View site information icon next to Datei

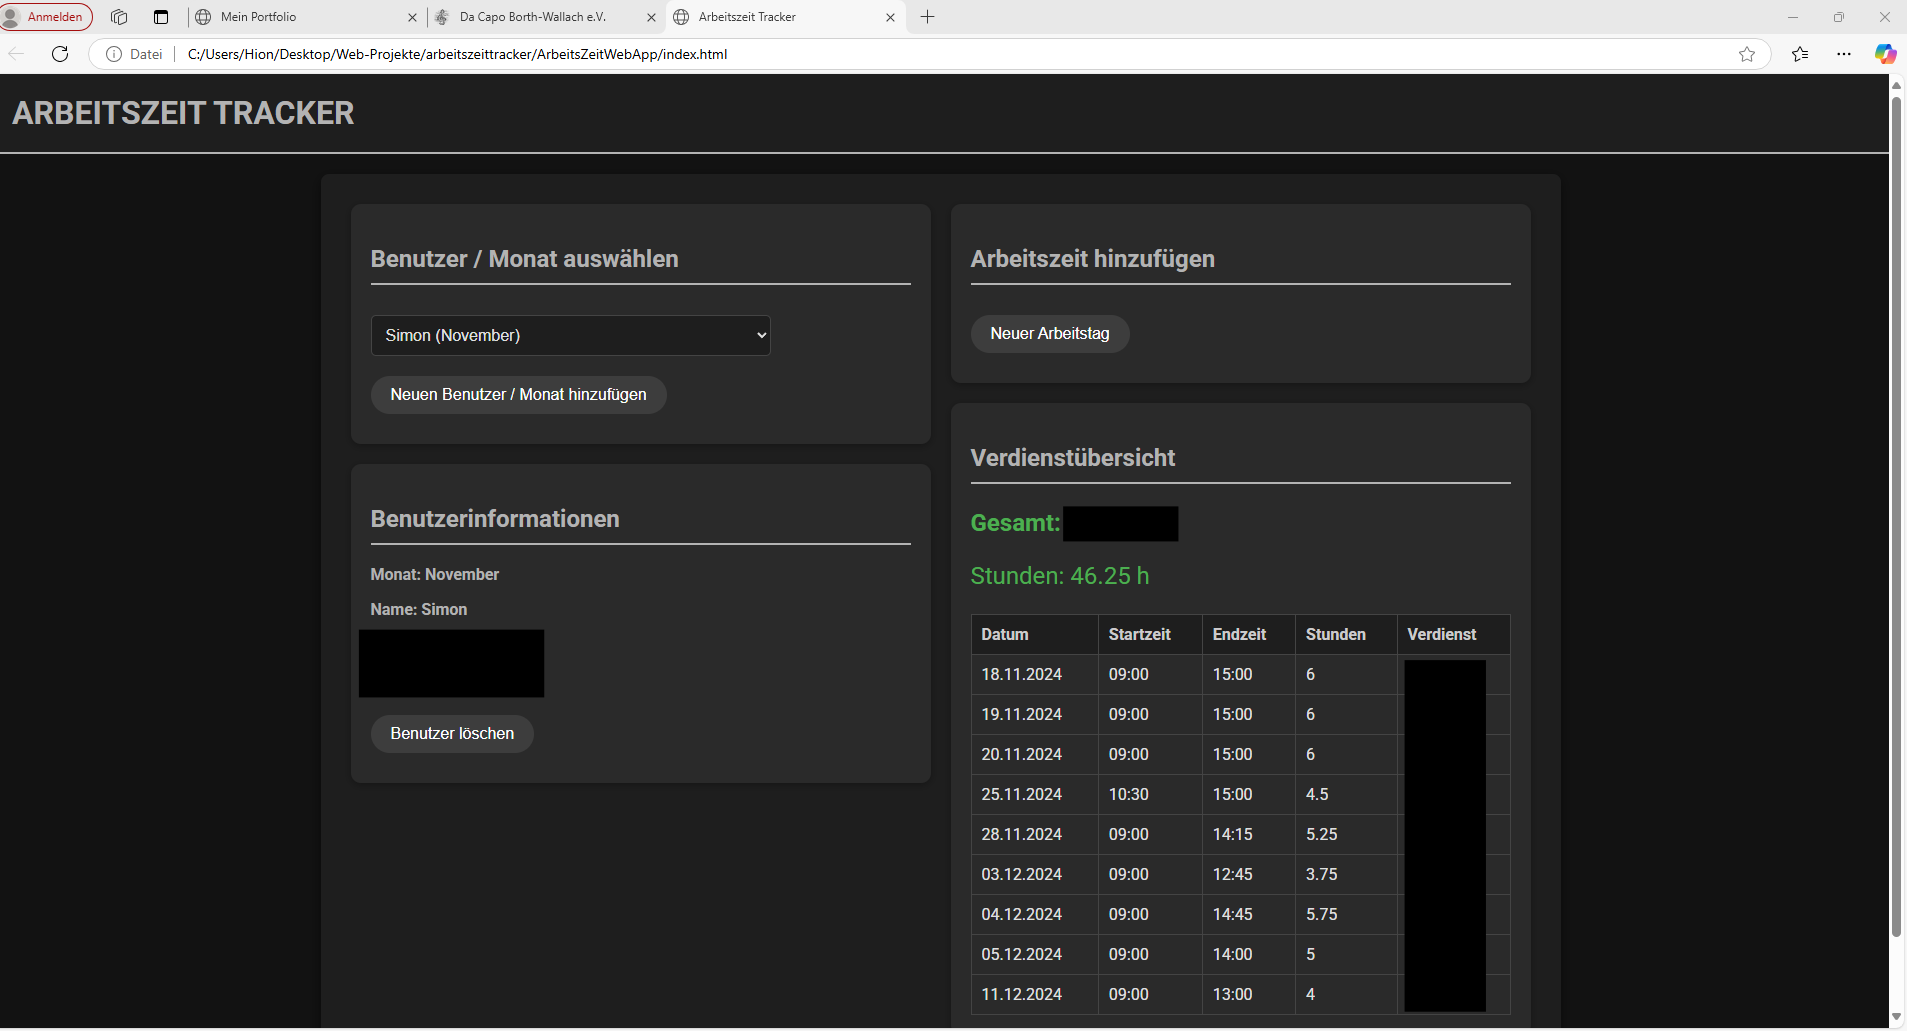(114, 54)
